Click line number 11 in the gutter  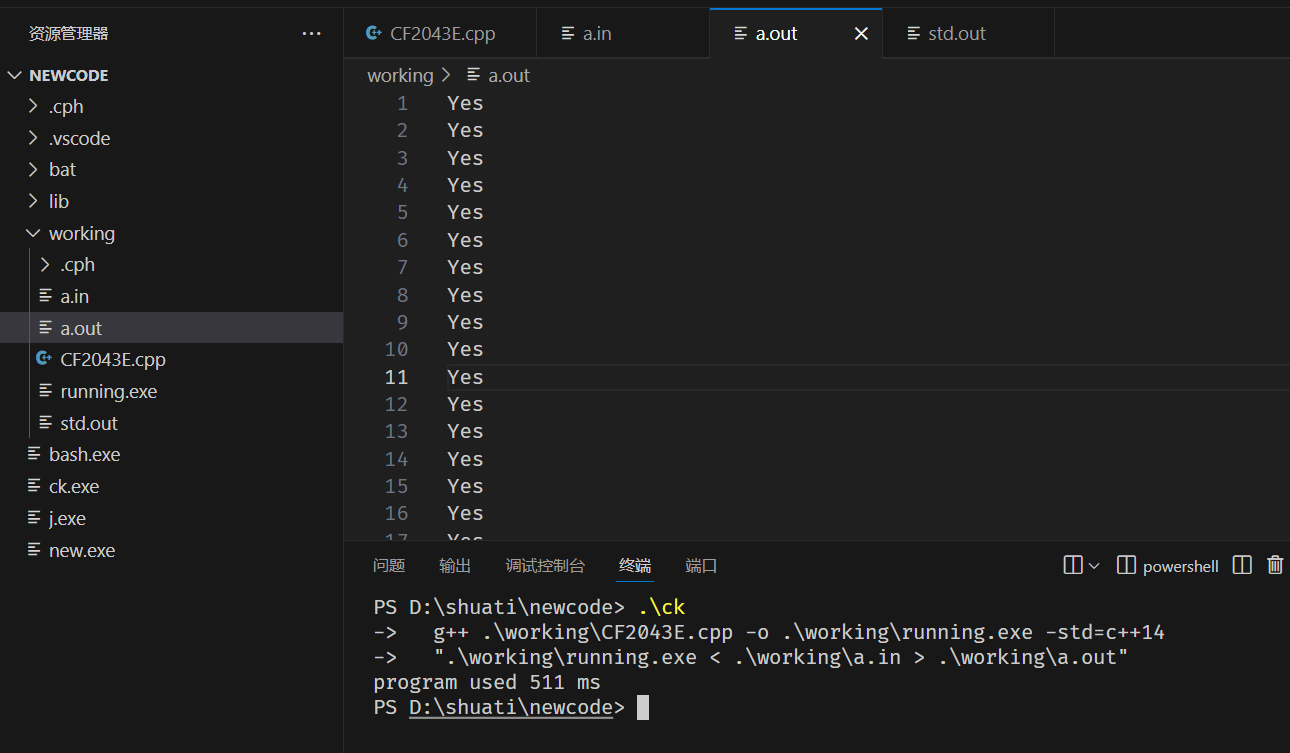coord(396,377)
